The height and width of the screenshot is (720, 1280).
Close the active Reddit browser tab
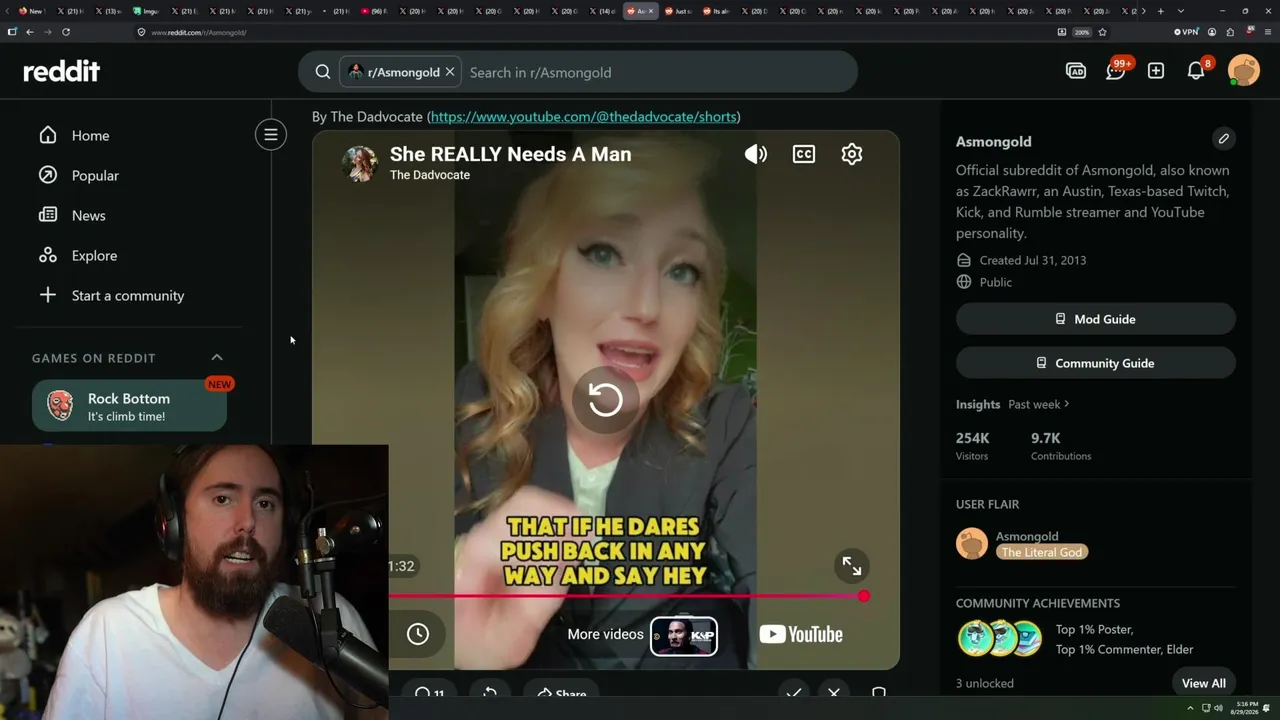[x=651, y=11]
